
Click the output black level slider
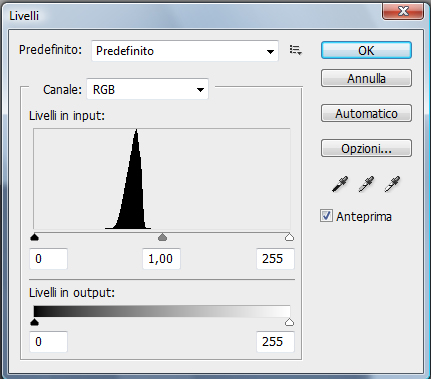tap(34, 322)
